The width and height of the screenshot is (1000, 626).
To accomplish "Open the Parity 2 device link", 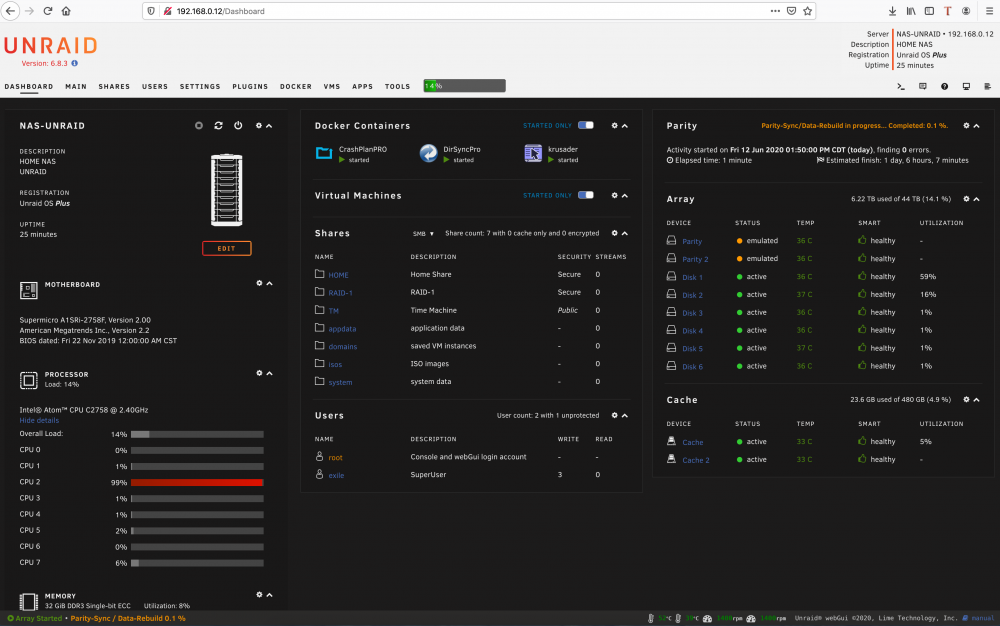I will coord(695,259).
